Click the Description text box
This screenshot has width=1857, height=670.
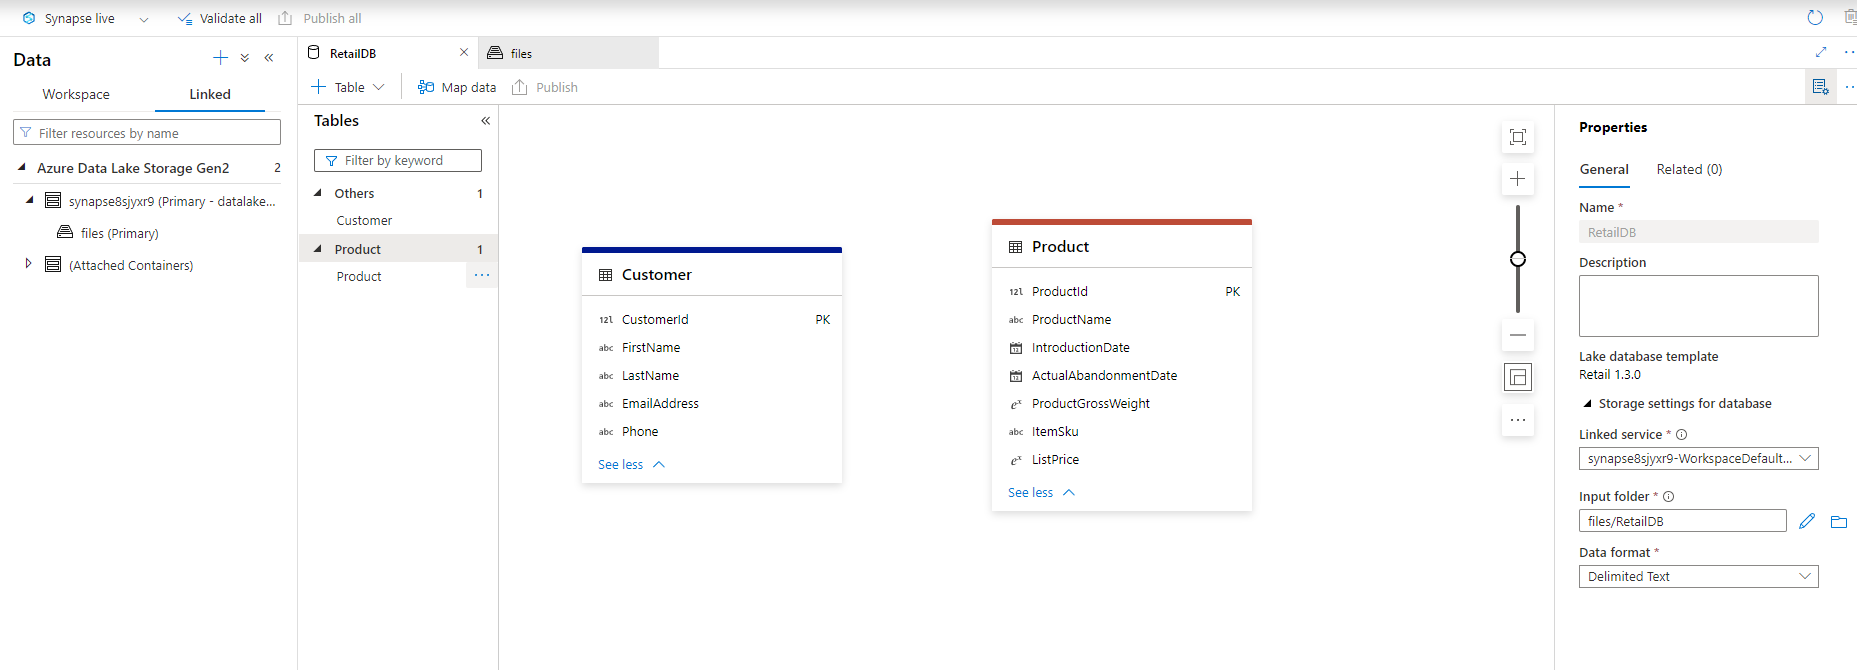tap(1698, 306)
